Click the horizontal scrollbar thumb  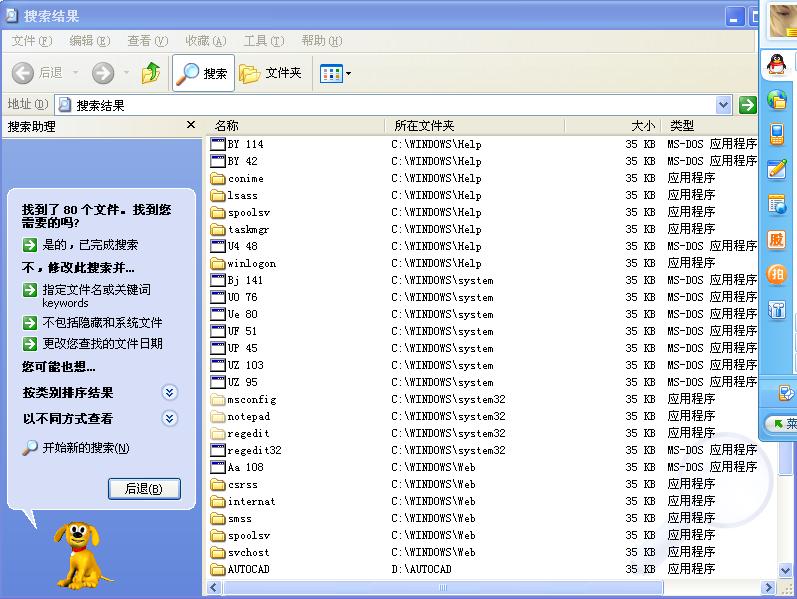443,588
